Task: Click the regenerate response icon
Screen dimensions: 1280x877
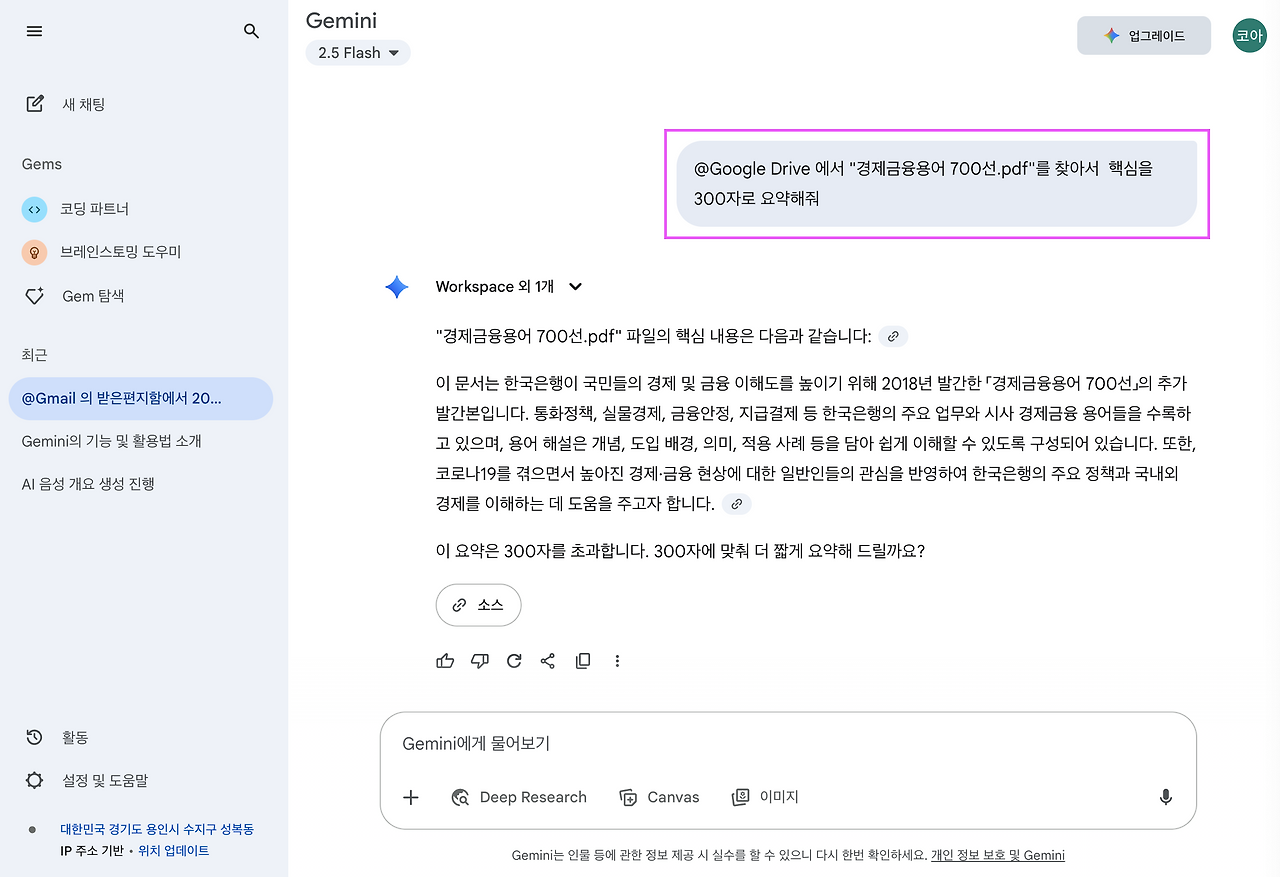Action: coord(514,661)
